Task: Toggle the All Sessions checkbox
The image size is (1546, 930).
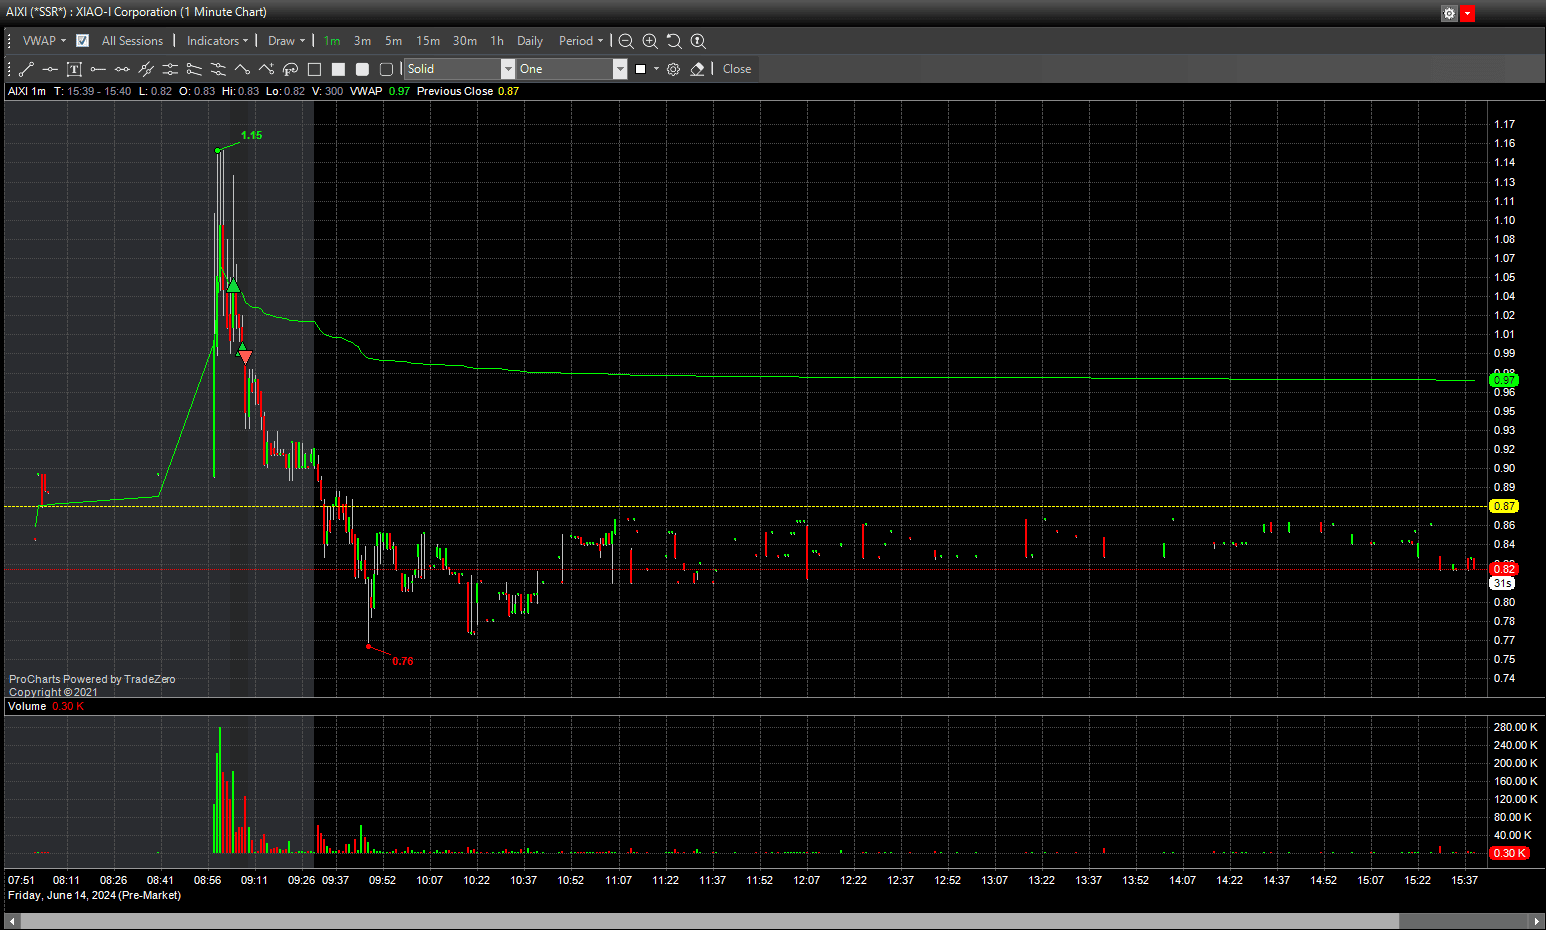Action: point(82,41)
